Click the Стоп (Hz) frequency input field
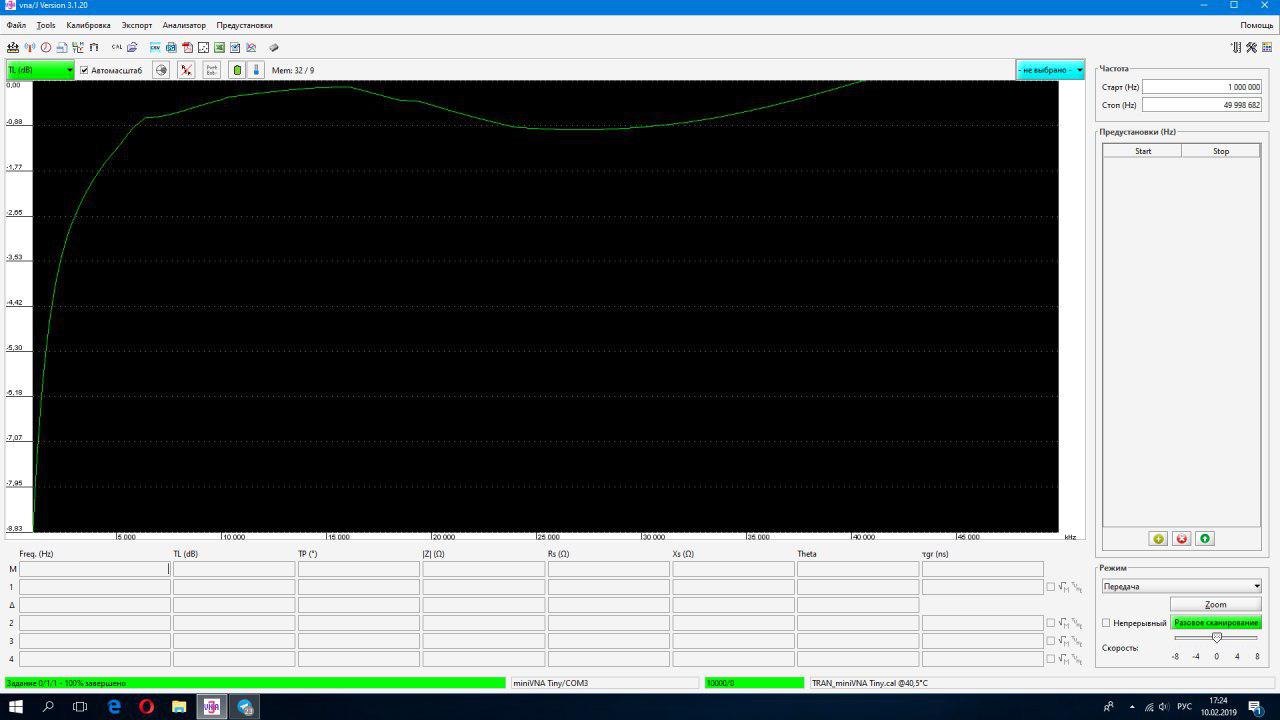This screenshot has height=720, width=1280. 1202,105
